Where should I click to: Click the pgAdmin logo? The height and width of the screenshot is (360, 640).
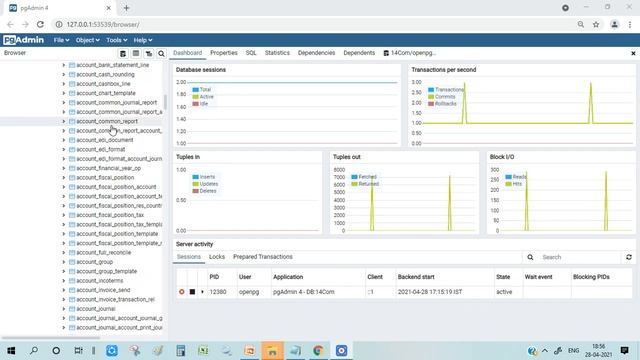(24, 40)
